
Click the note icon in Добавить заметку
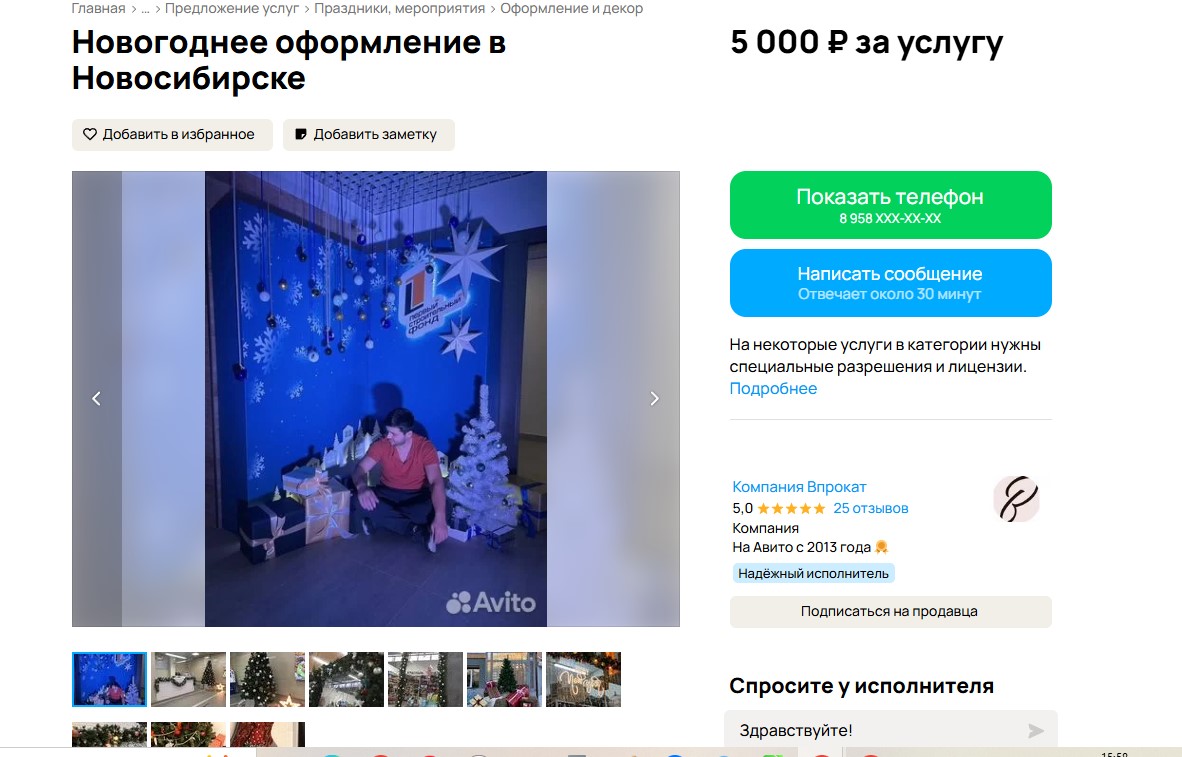click(301, 134)
